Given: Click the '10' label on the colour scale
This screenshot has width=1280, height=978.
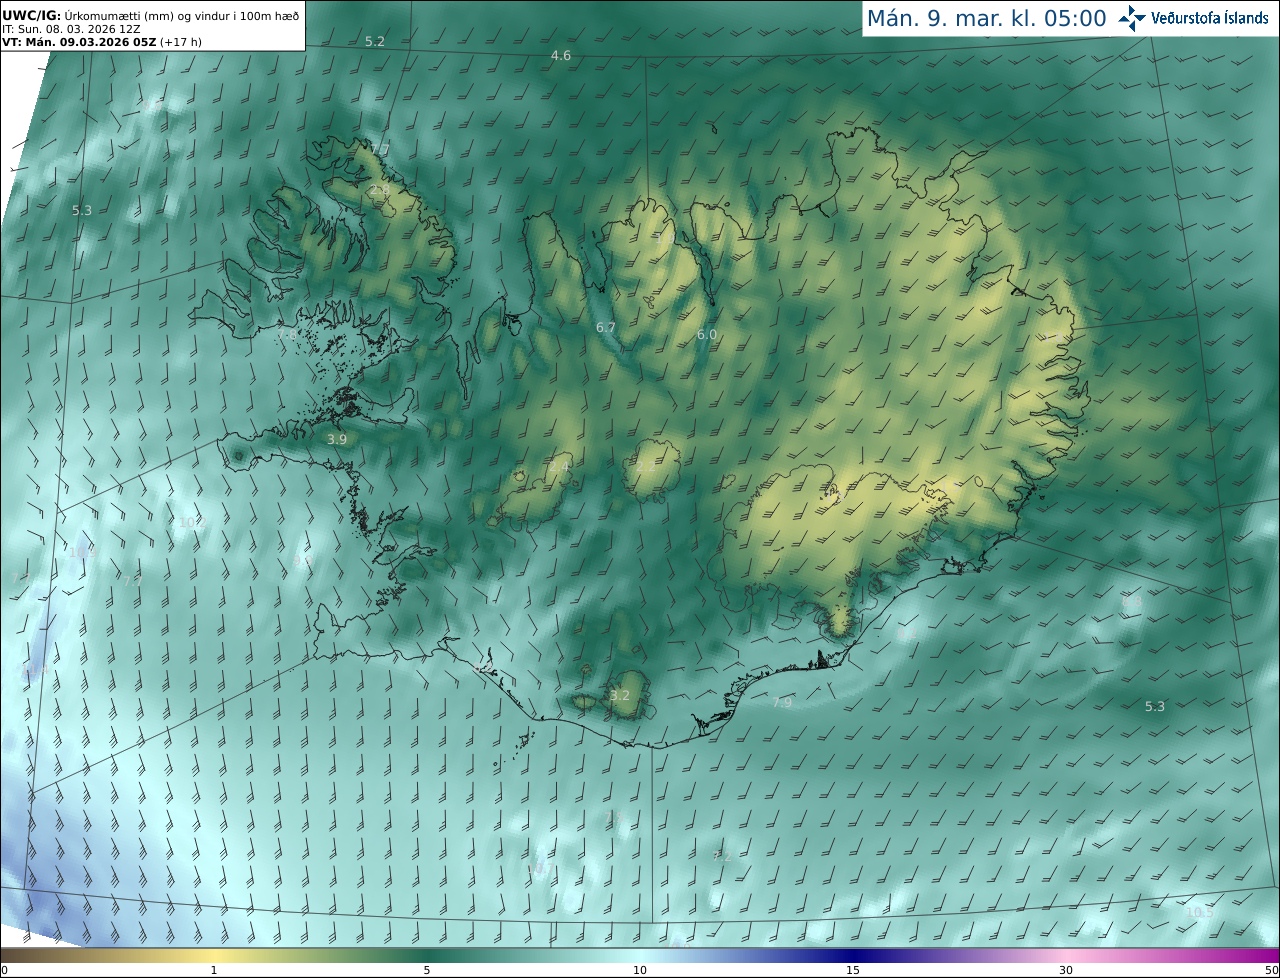Looking at the screenshot, I should point(639,970).
